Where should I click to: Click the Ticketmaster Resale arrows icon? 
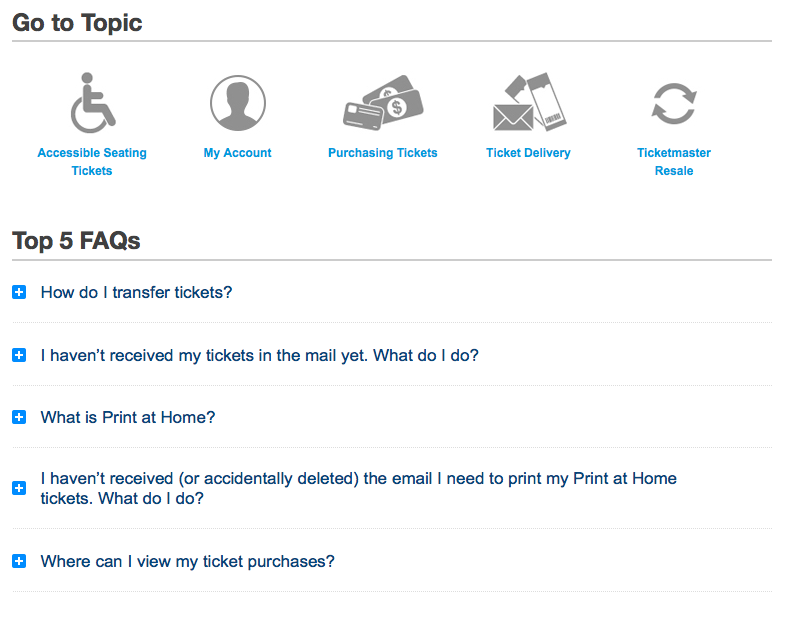pyautogui.click(x=673, y=103)
